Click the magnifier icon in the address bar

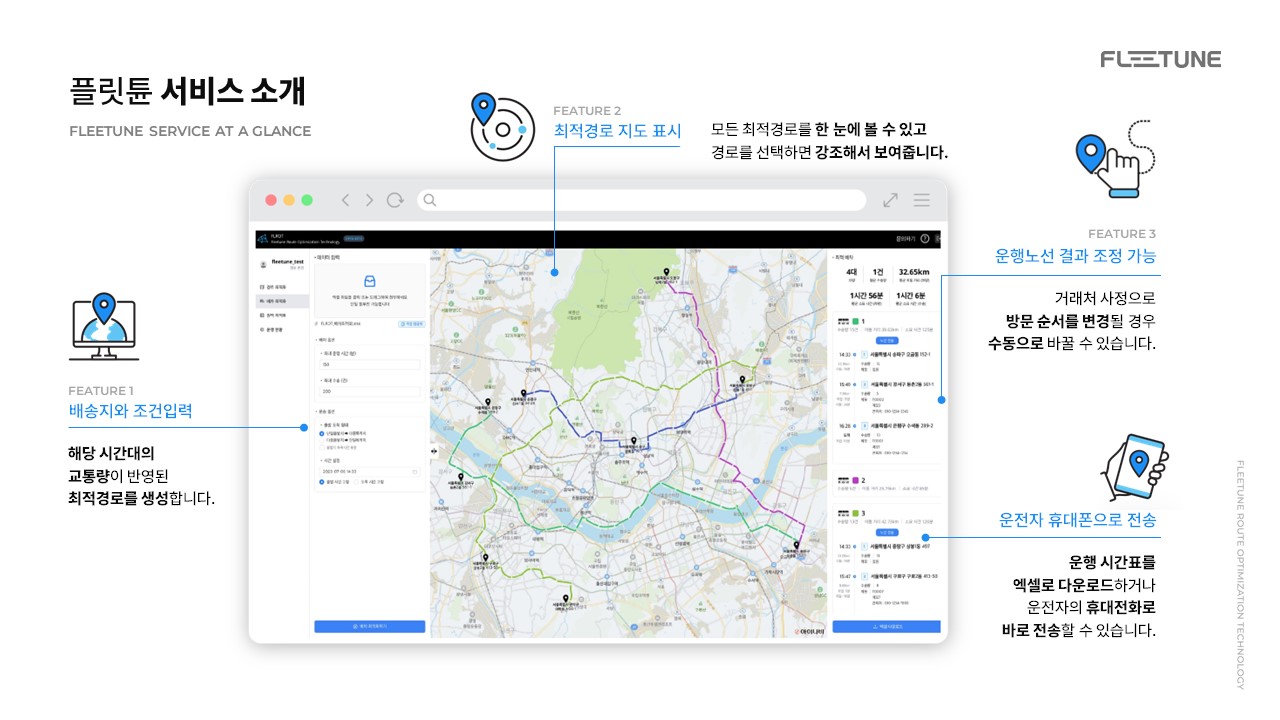point(430,200)
